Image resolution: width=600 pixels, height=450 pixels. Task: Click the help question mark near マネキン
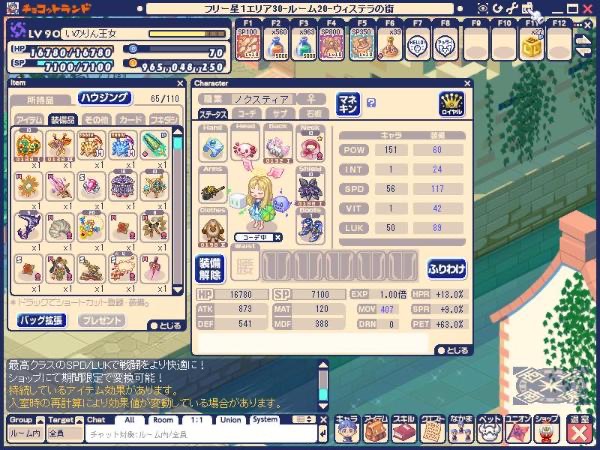point(371,103)
